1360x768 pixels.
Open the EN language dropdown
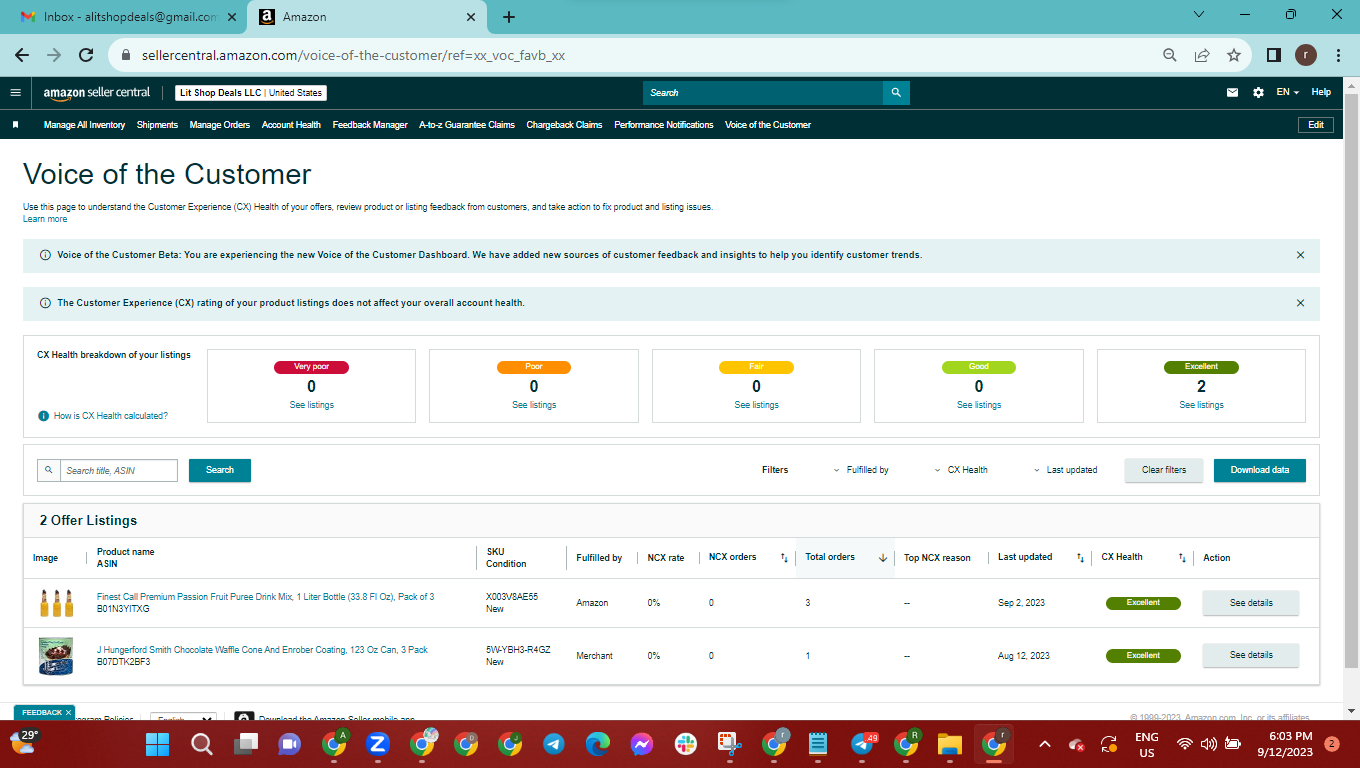(1288, 92)
